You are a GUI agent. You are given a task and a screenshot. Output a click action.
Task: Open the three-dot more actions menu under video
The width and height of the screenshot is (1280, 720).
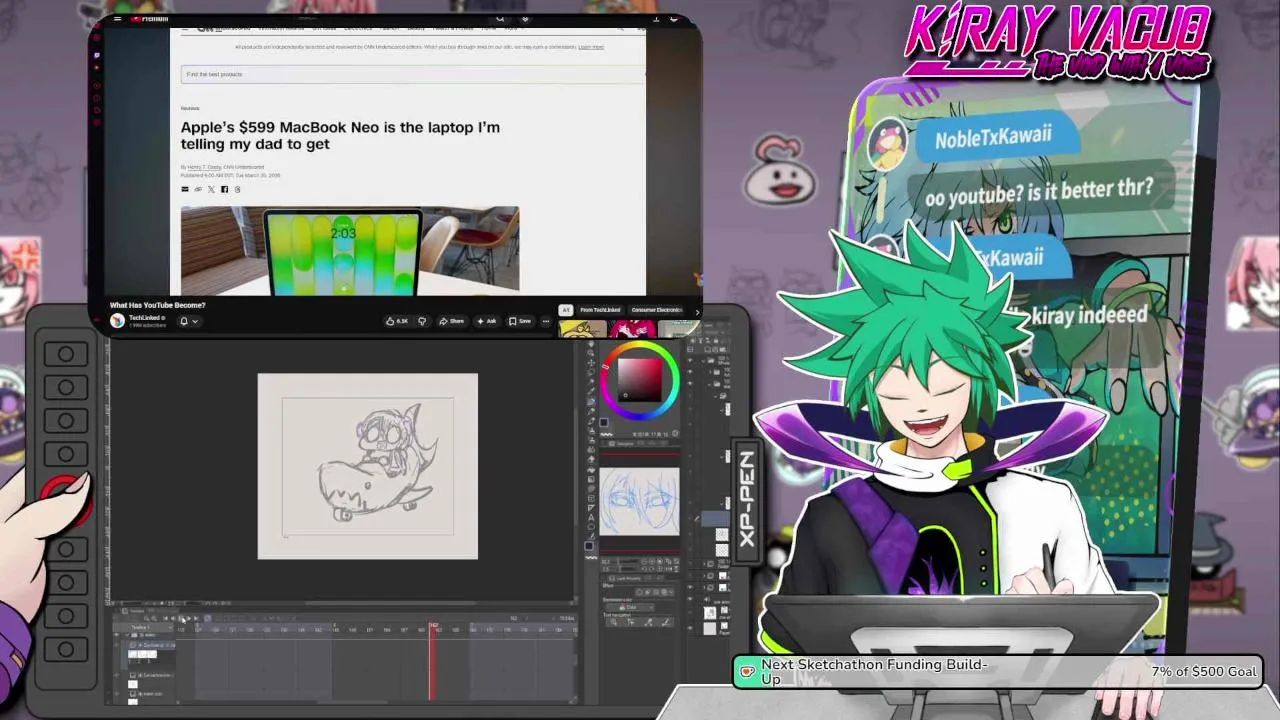click(x=546, y=321)
